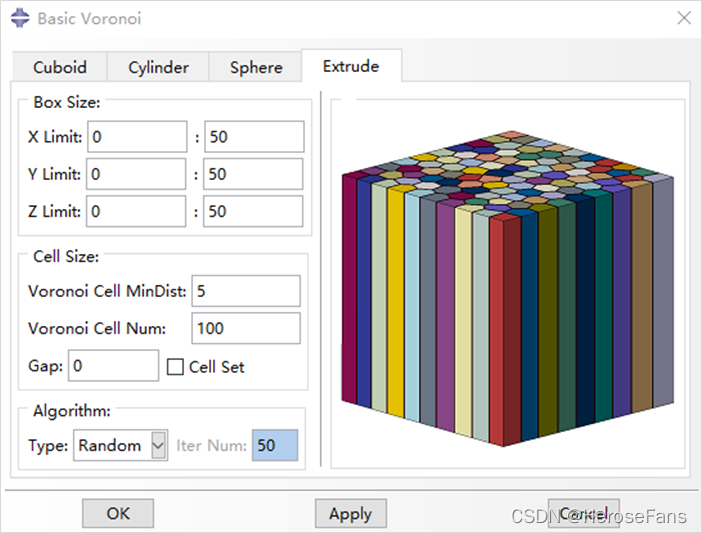This screenshot has height=533, width=702.
Task: Open the Algorithm Type dropdown
Action: 121,445
